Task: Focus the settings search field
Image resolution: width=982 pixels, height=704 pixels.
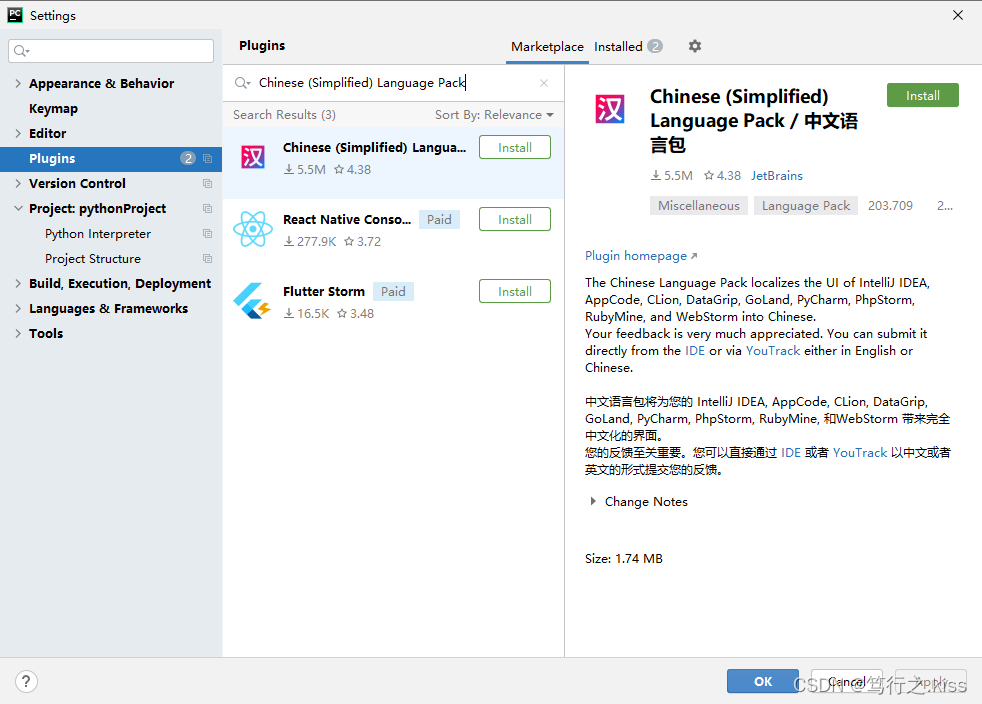Action: 111,51
